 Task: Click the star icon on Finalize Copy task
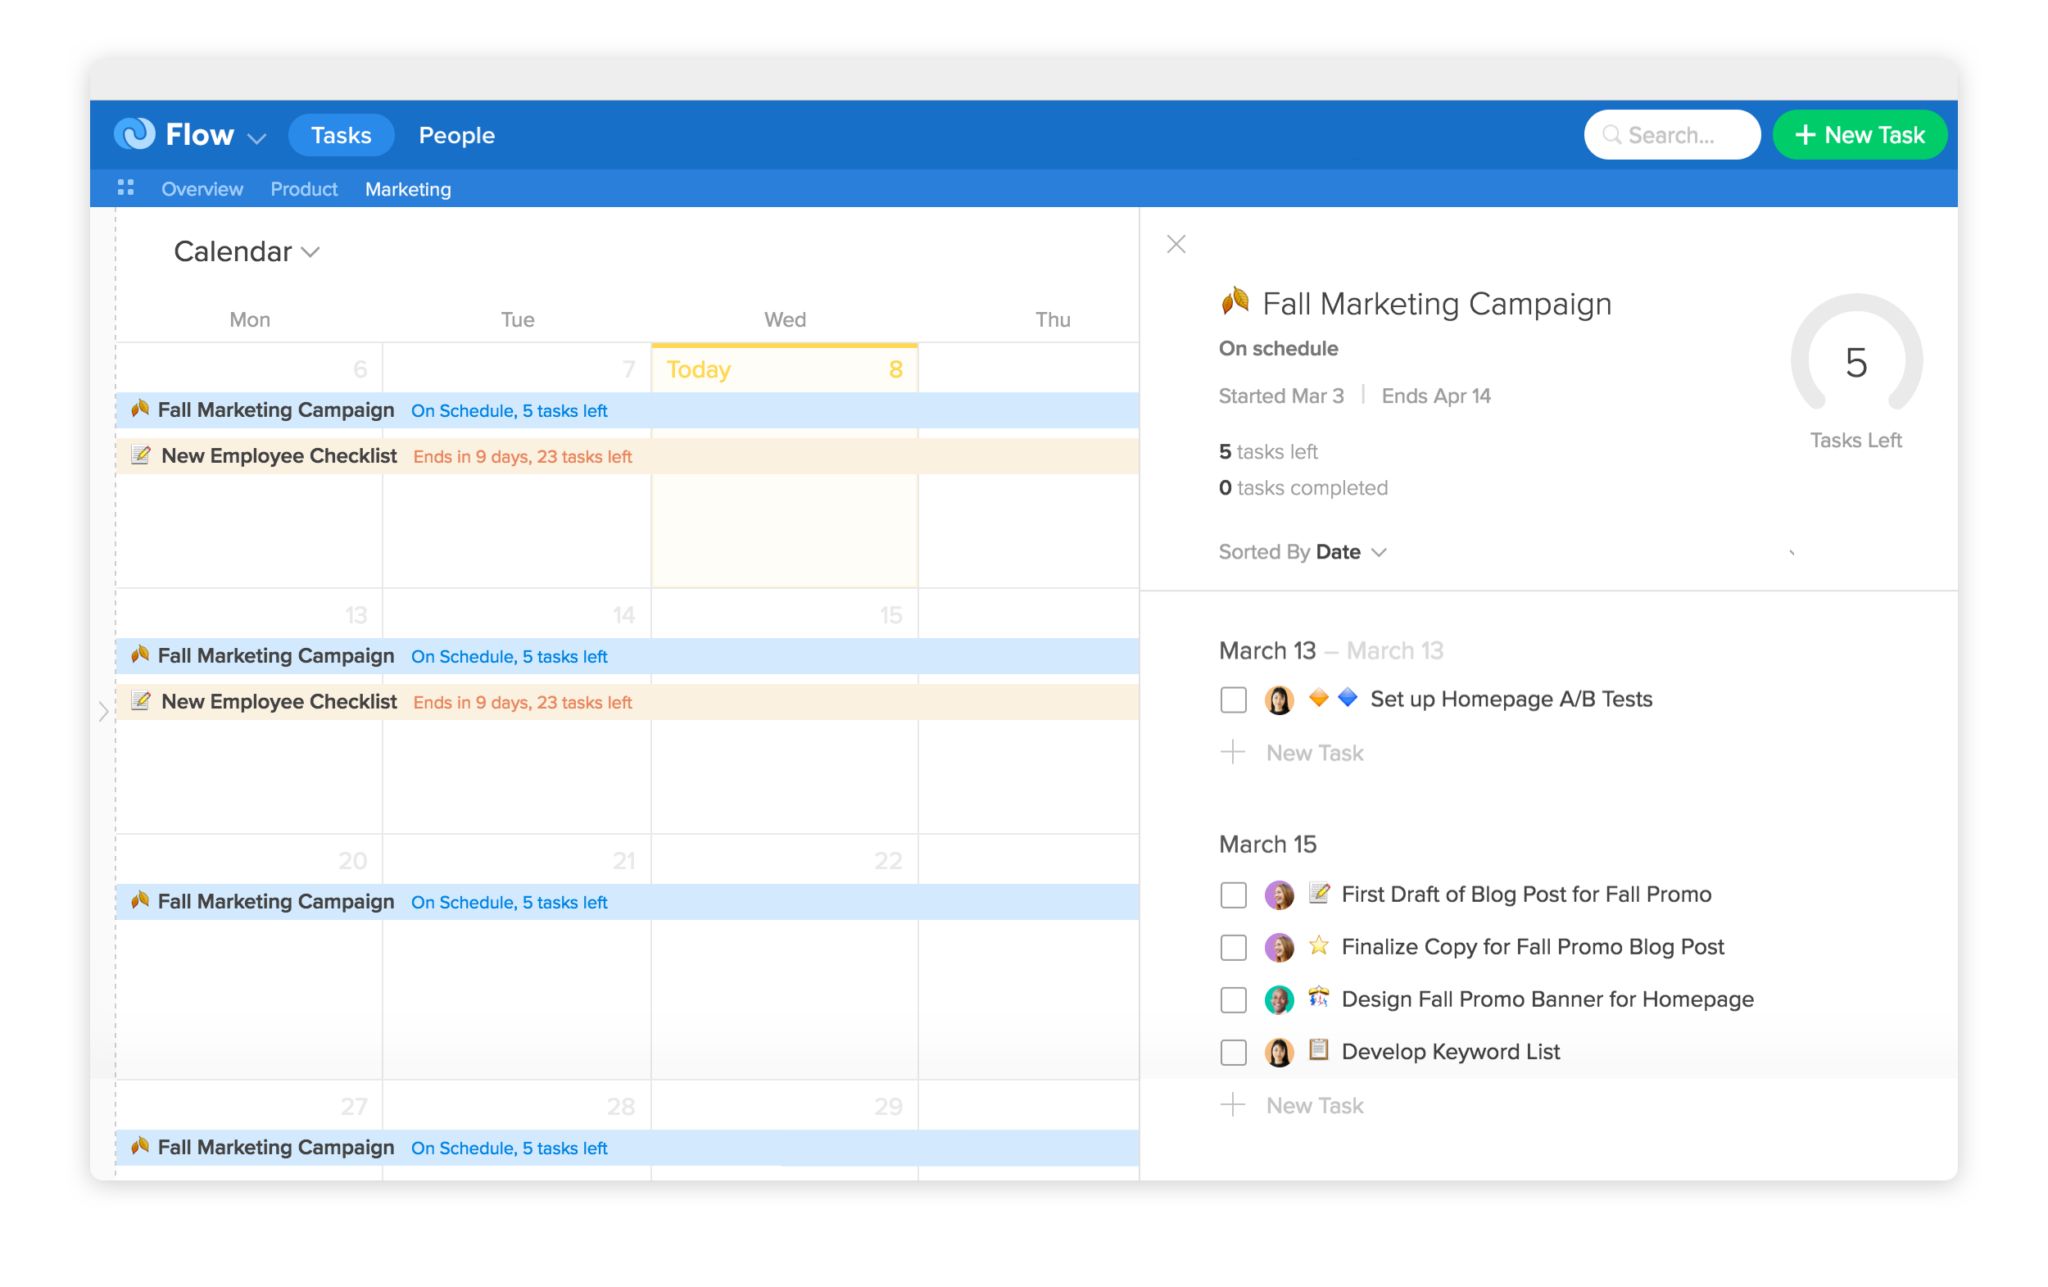[1319, 945]
